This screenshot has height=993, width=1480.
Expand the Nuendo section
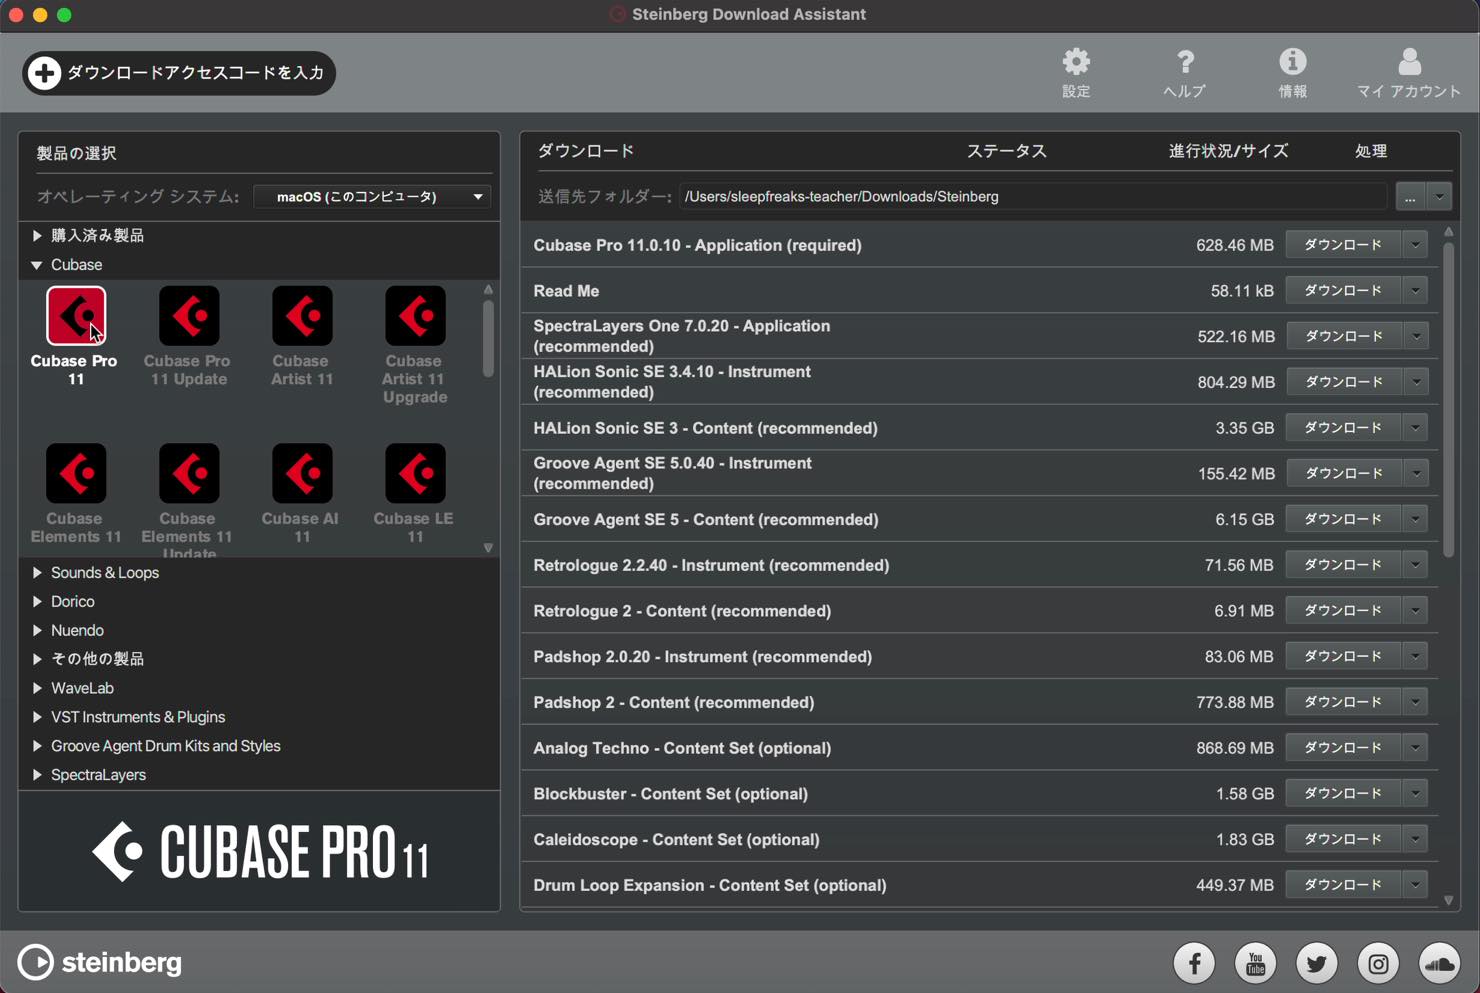coord(37,631)
